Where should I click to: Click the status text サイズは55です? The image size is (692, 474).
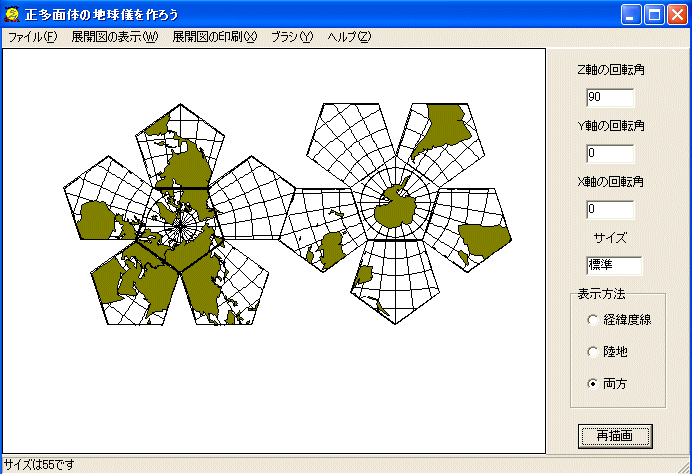tap(39, 465)
